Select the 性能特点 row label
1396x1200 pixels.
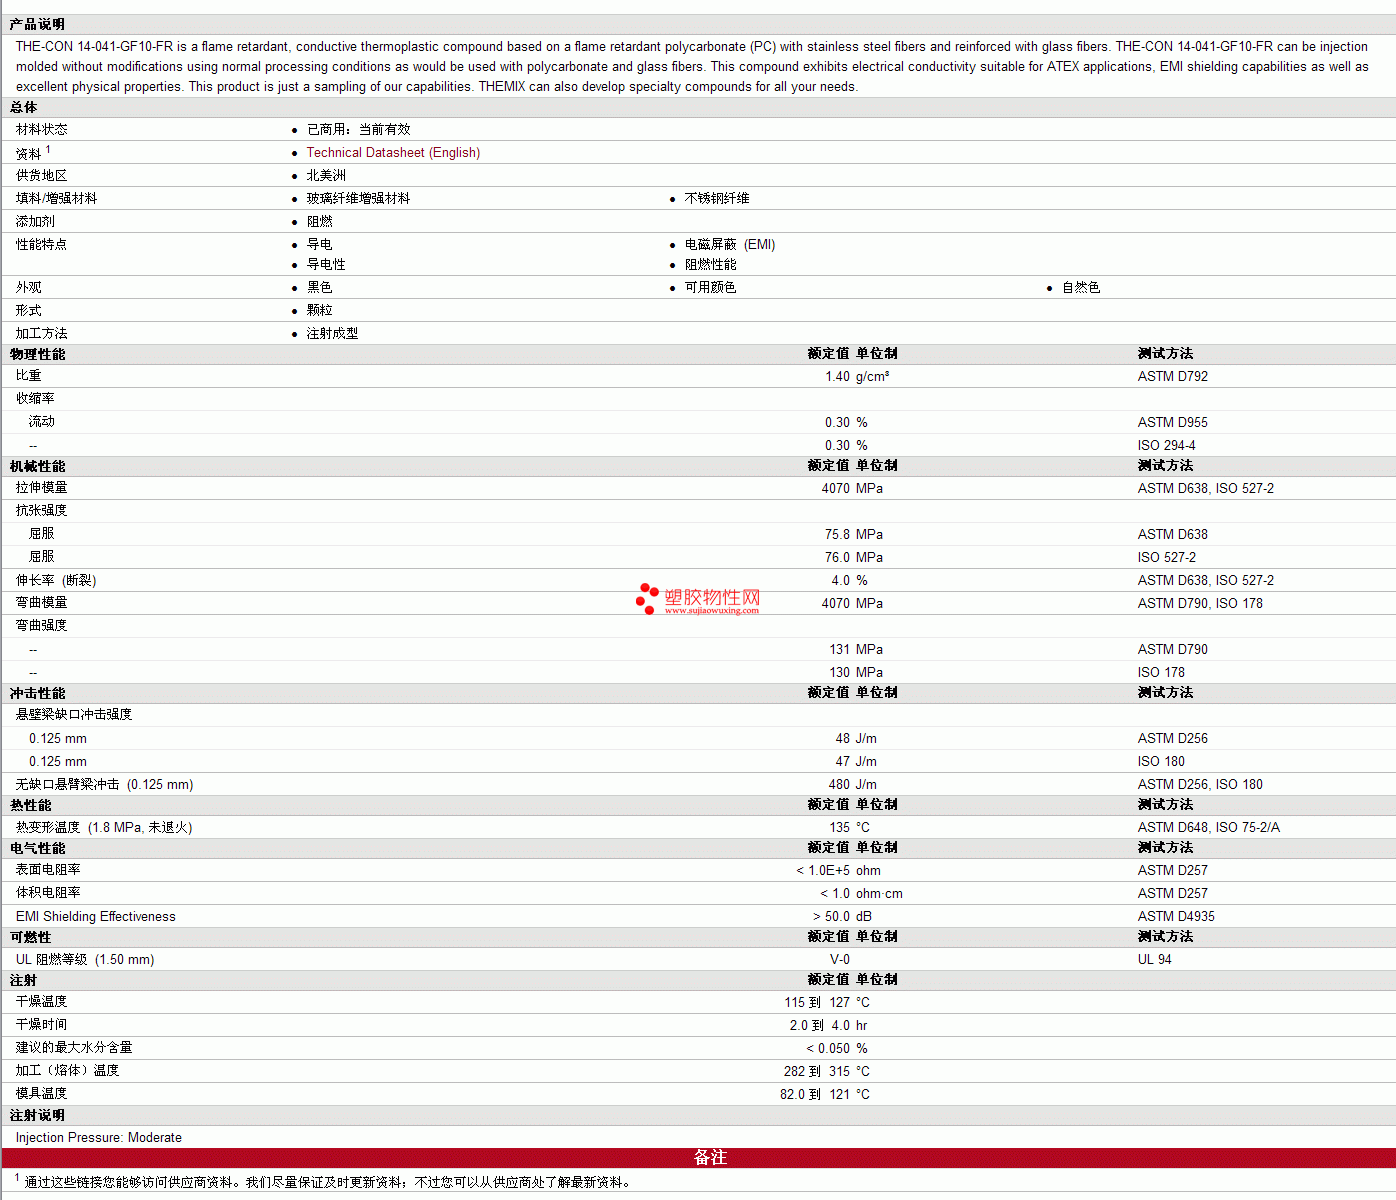[x=41, y=245]
